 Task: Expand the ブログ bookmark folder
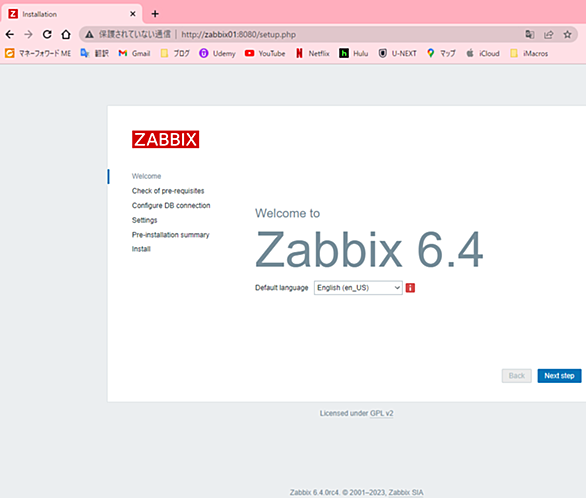point(175,53)
